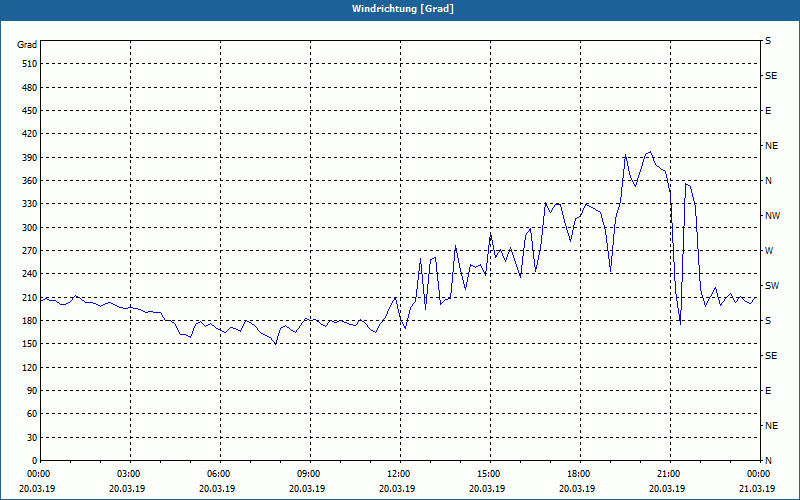800x500 pixels.
Task: Select the "N" compass label on the 0 gridline
Action: [x=768, y=461]
